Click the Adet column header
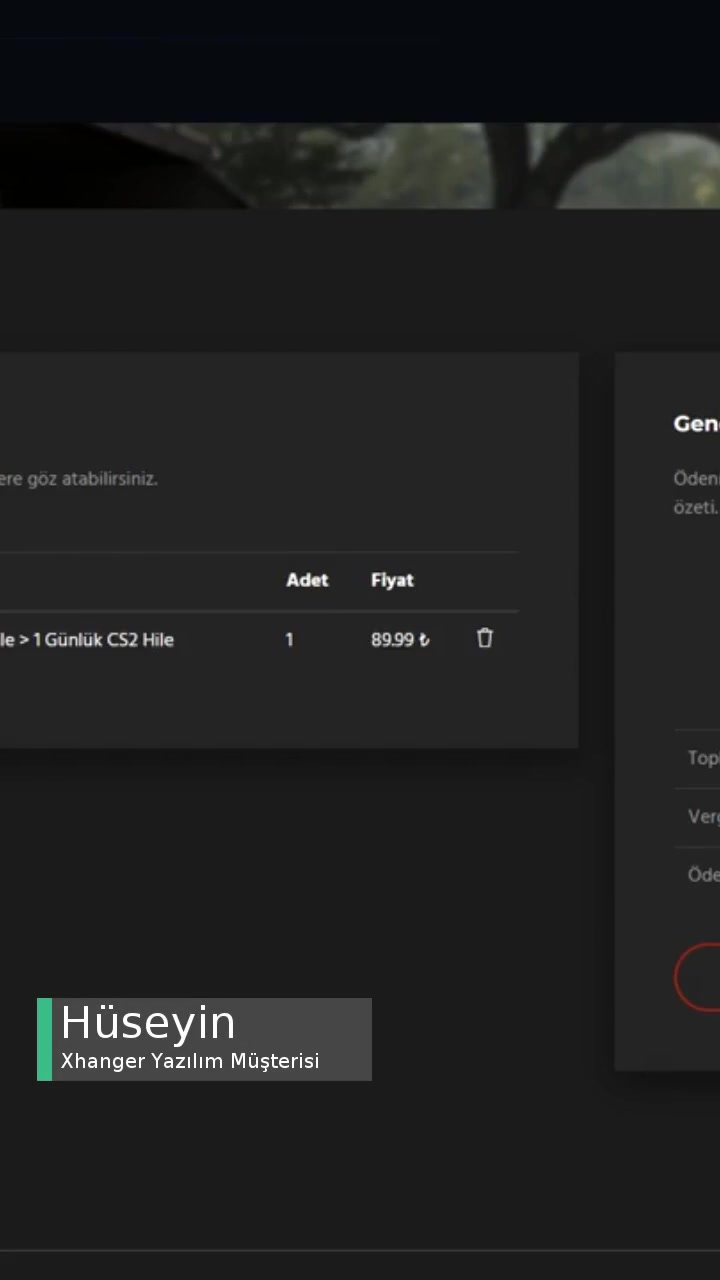The height and width of the screenshot is (1280, 720). (x=307, y=580)
